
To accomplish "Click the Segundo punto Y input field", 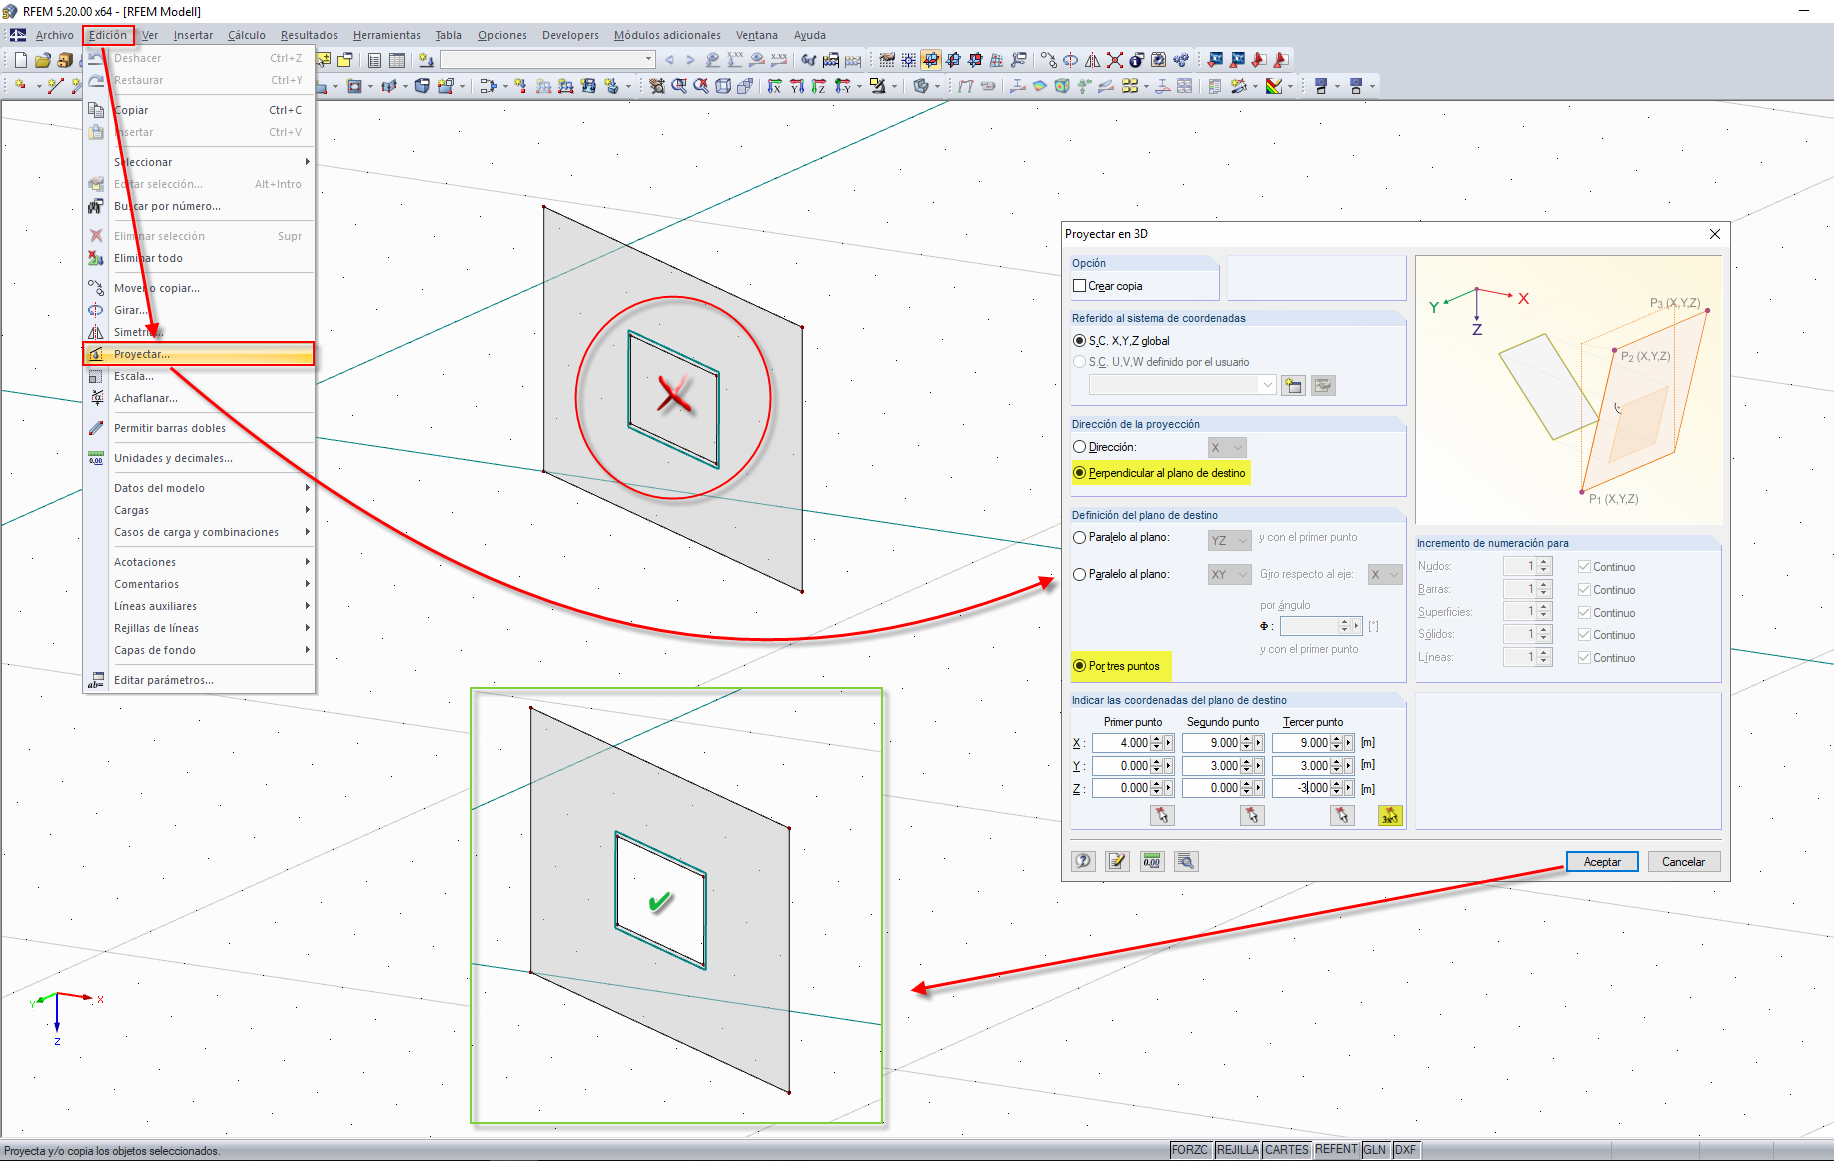I will (x=1211, y=766).
